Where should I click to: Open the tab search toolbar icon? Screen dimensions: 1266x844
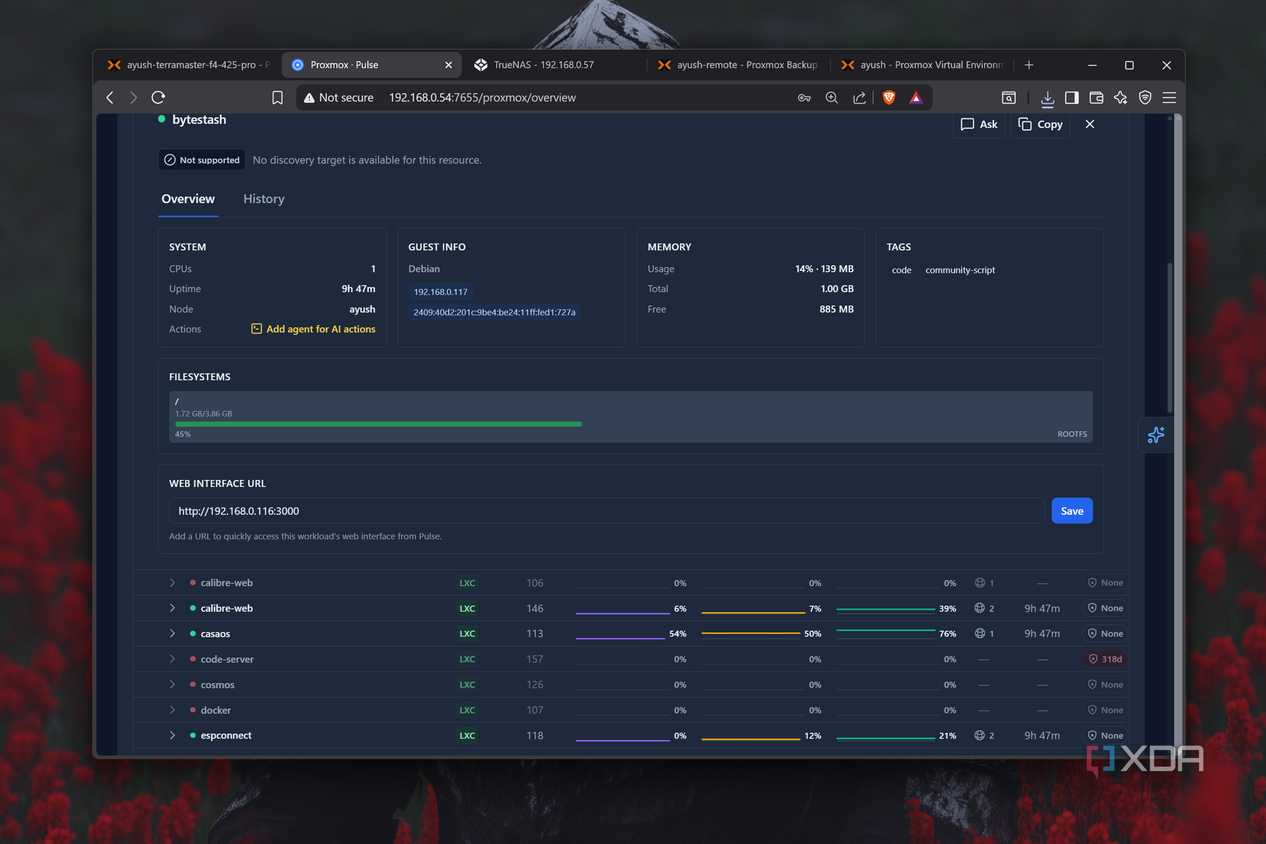(x=1009, y=97)
